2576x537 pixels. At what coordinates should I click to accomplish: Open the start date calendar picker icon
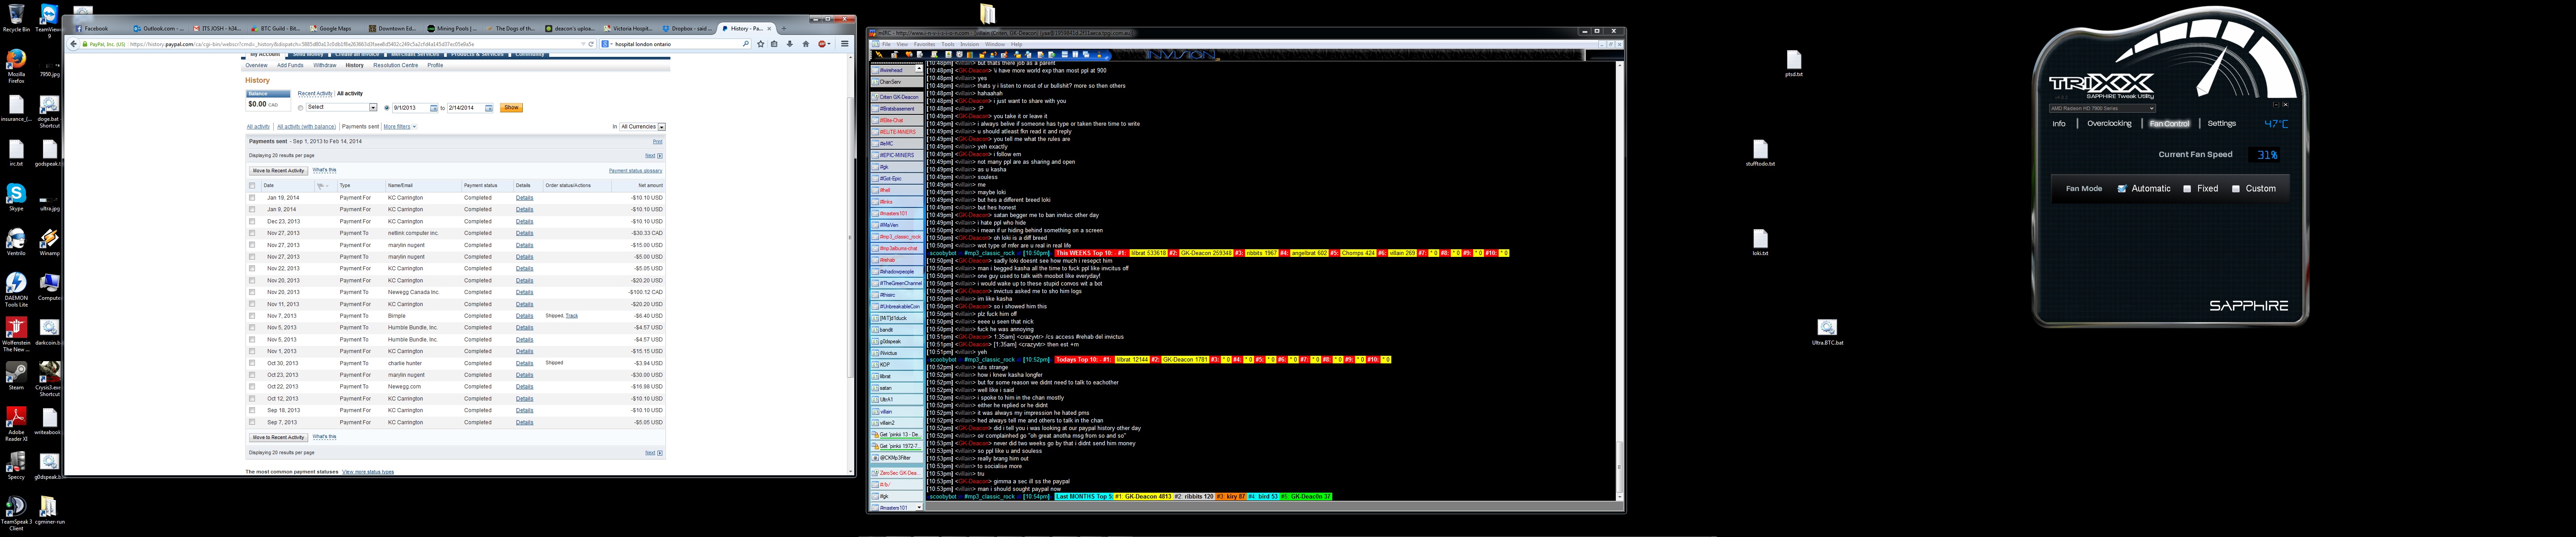tap(433, 108)
